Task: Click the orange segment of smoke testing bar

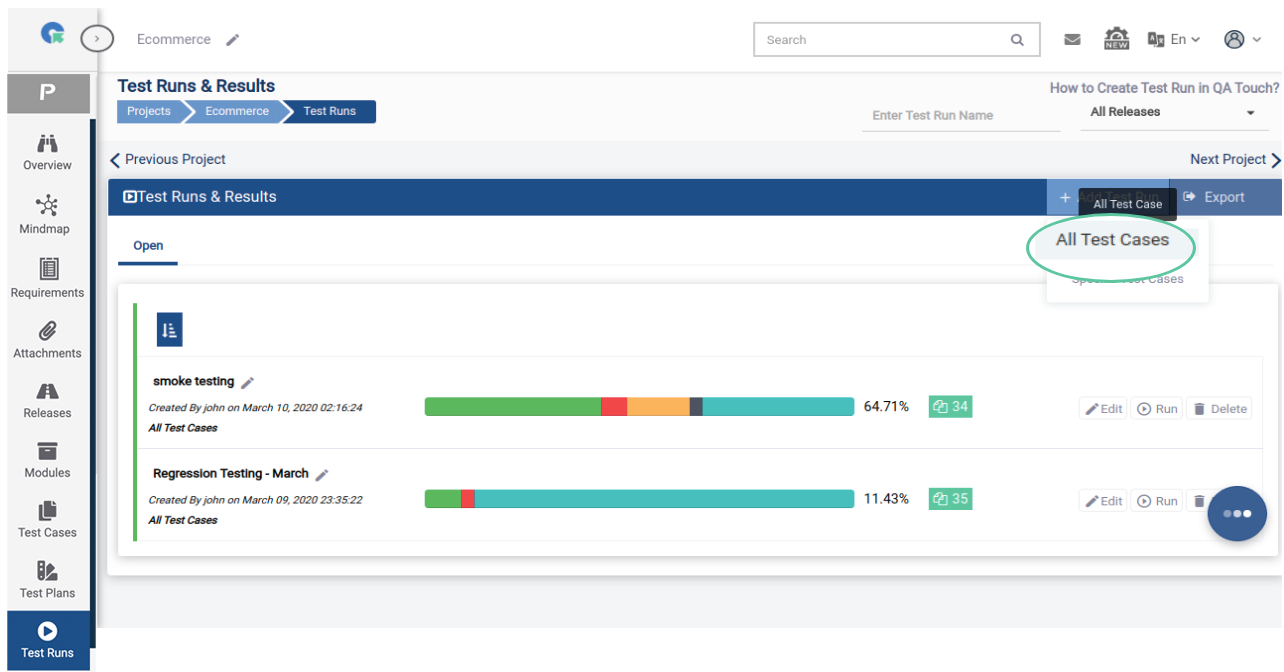Action: (658, 407)
